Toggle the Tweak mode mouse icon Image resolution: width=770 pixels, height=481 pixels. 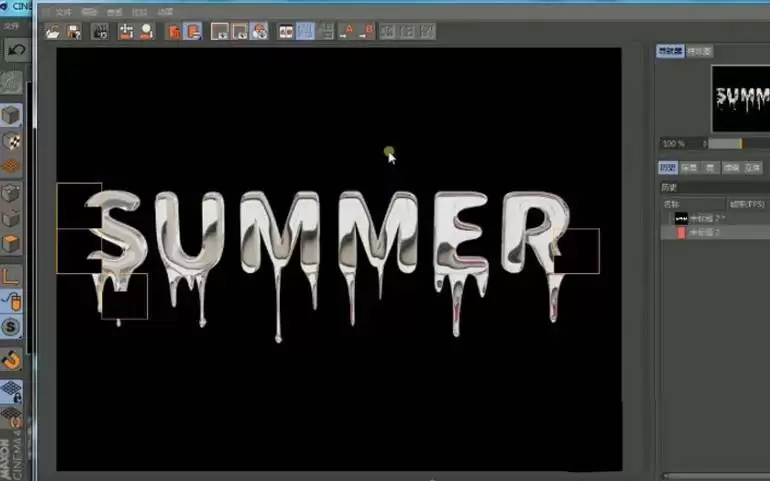tap(11, 302)
